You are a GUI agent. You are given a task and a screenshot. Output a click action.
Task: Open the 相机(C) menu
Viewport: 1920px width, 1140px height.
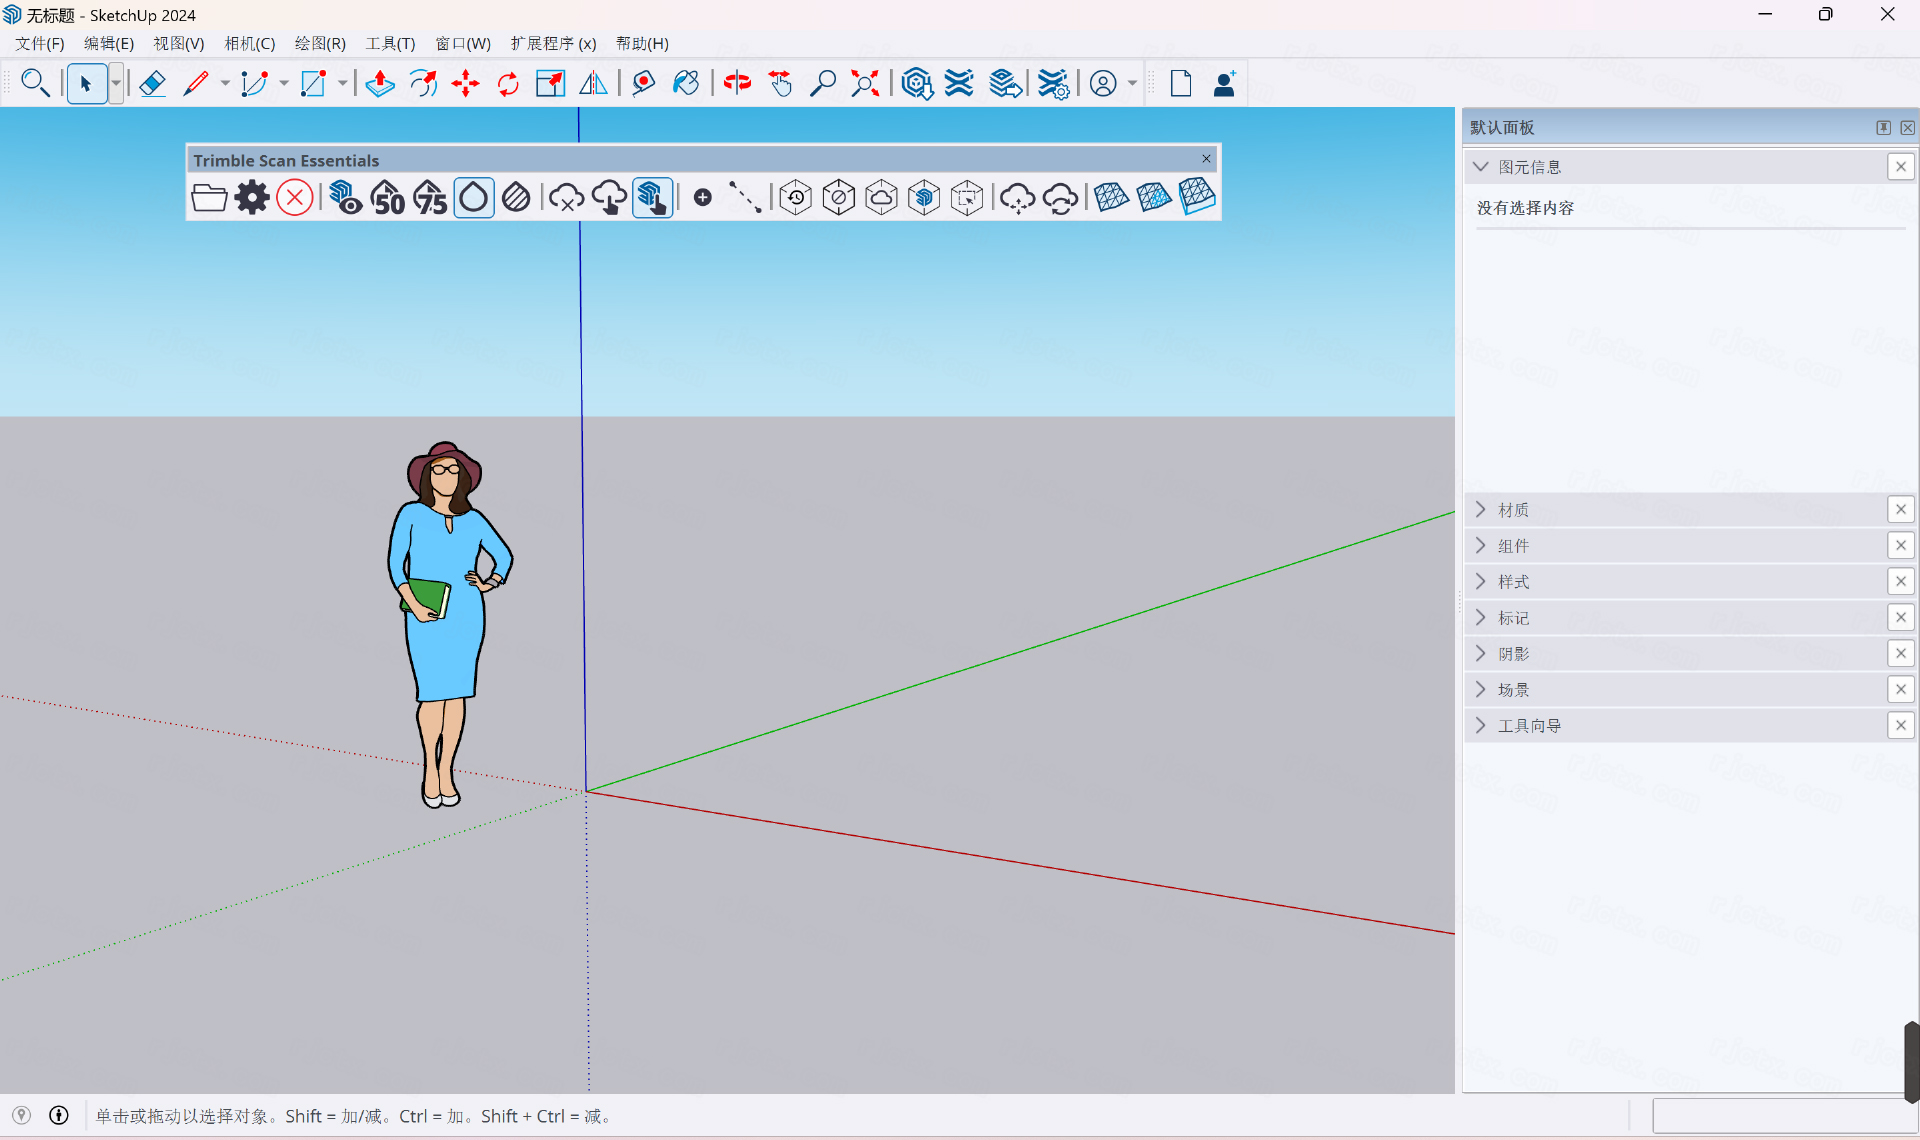click(x=249, y=43)
